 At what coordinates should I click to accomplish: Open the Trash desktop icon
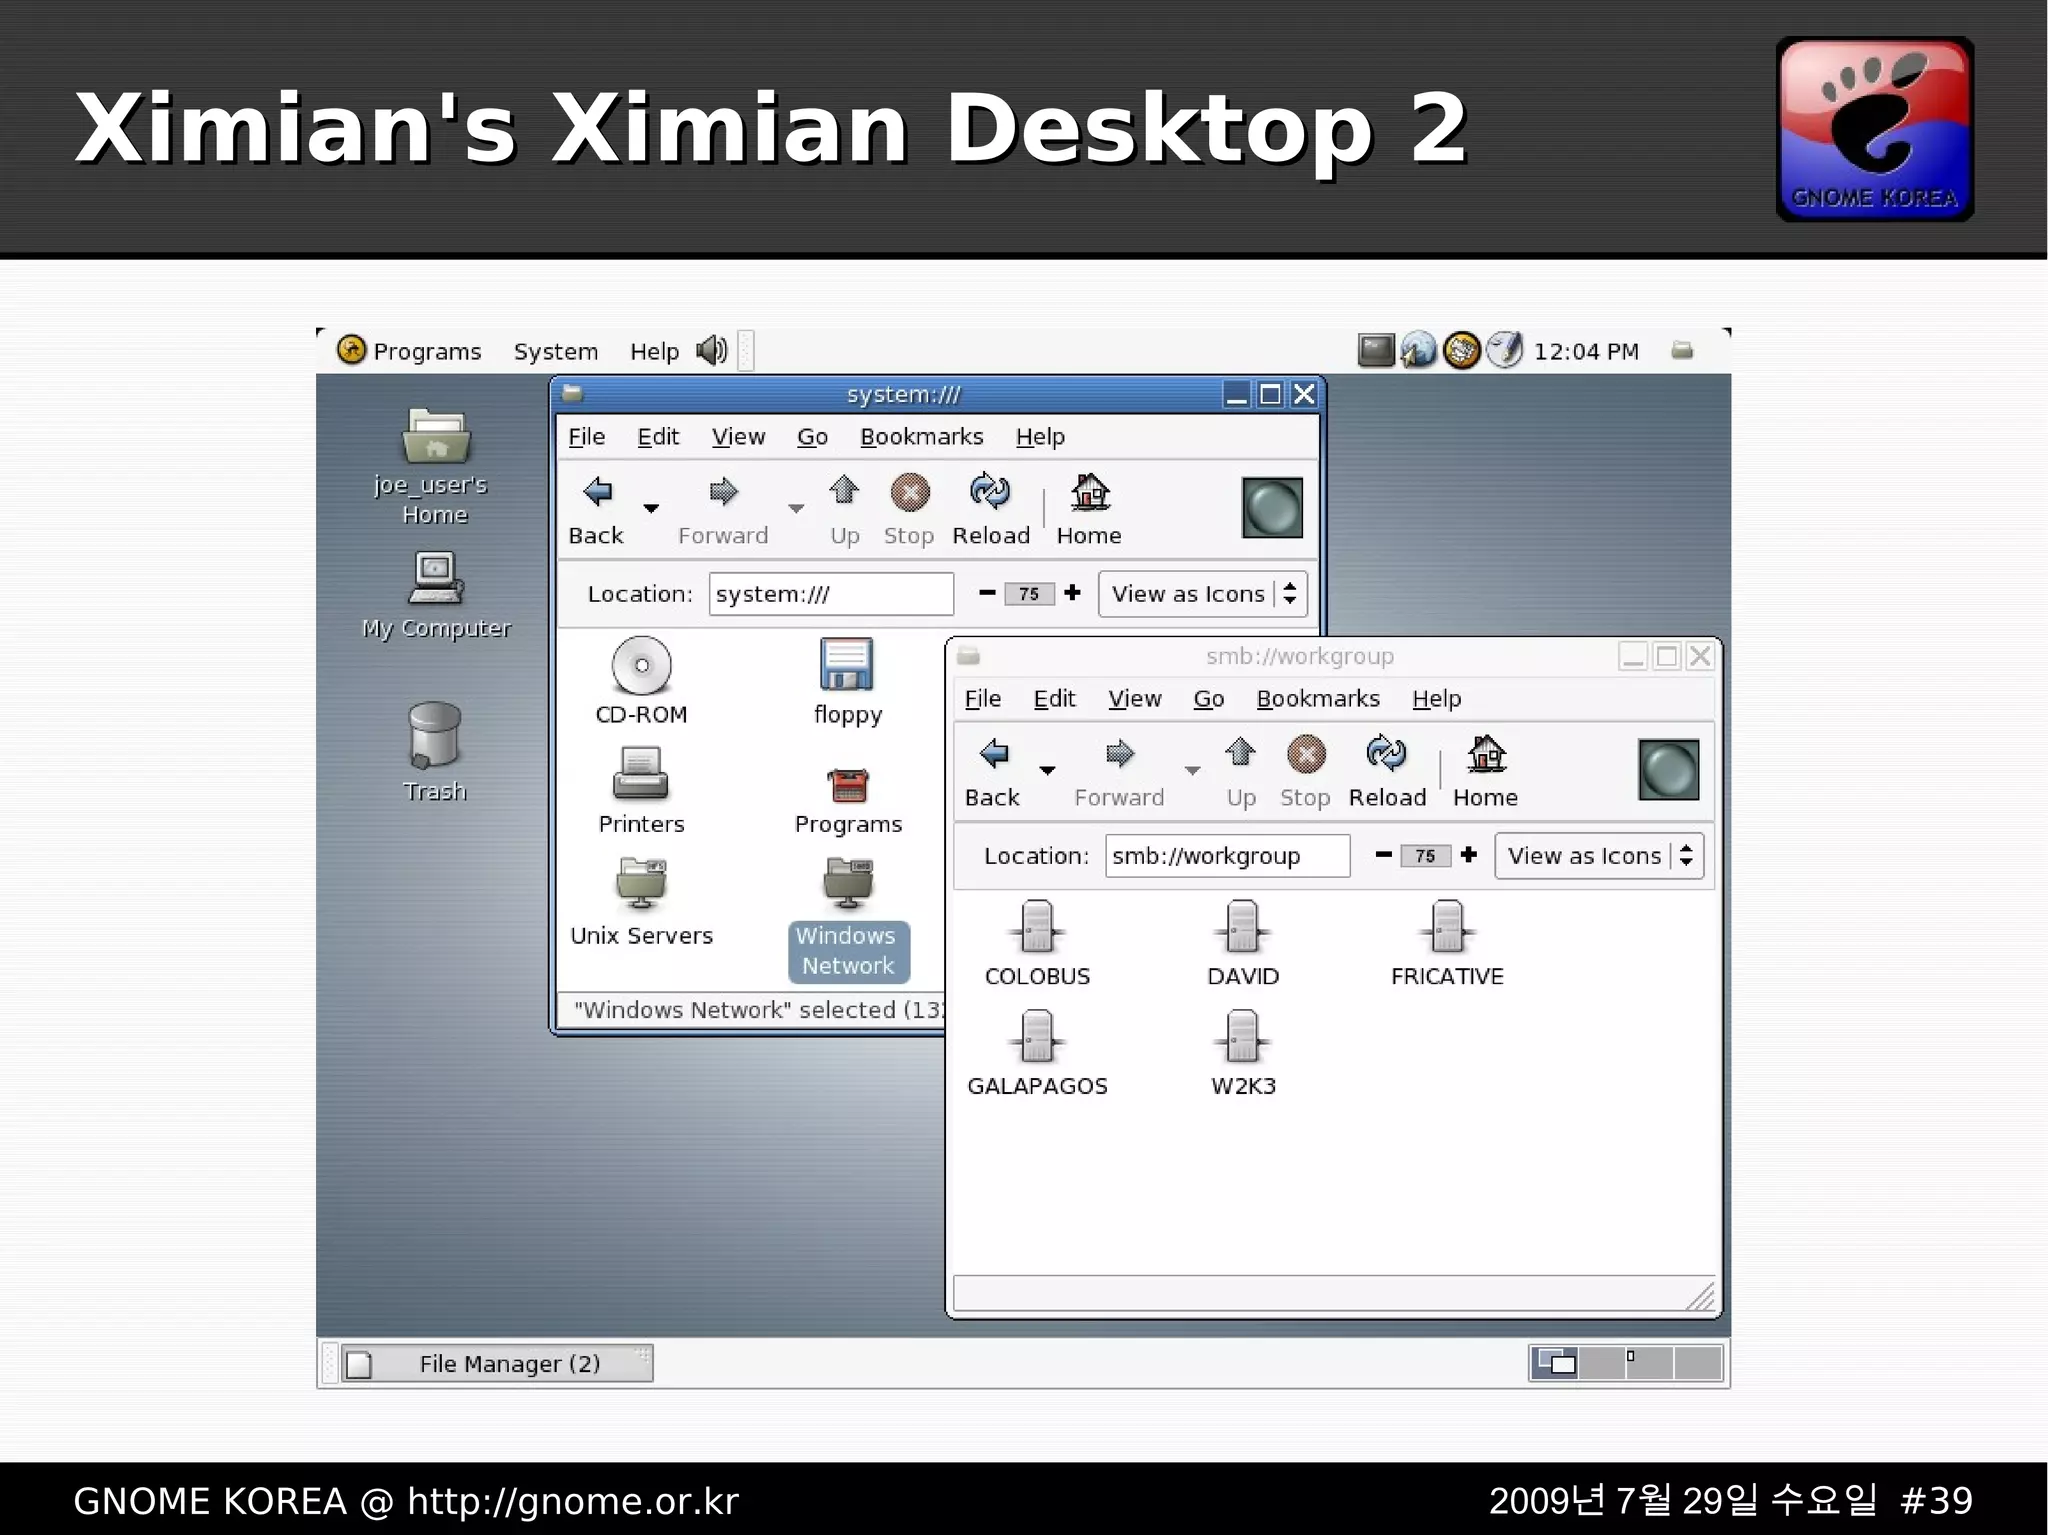[x=435, y=733]
